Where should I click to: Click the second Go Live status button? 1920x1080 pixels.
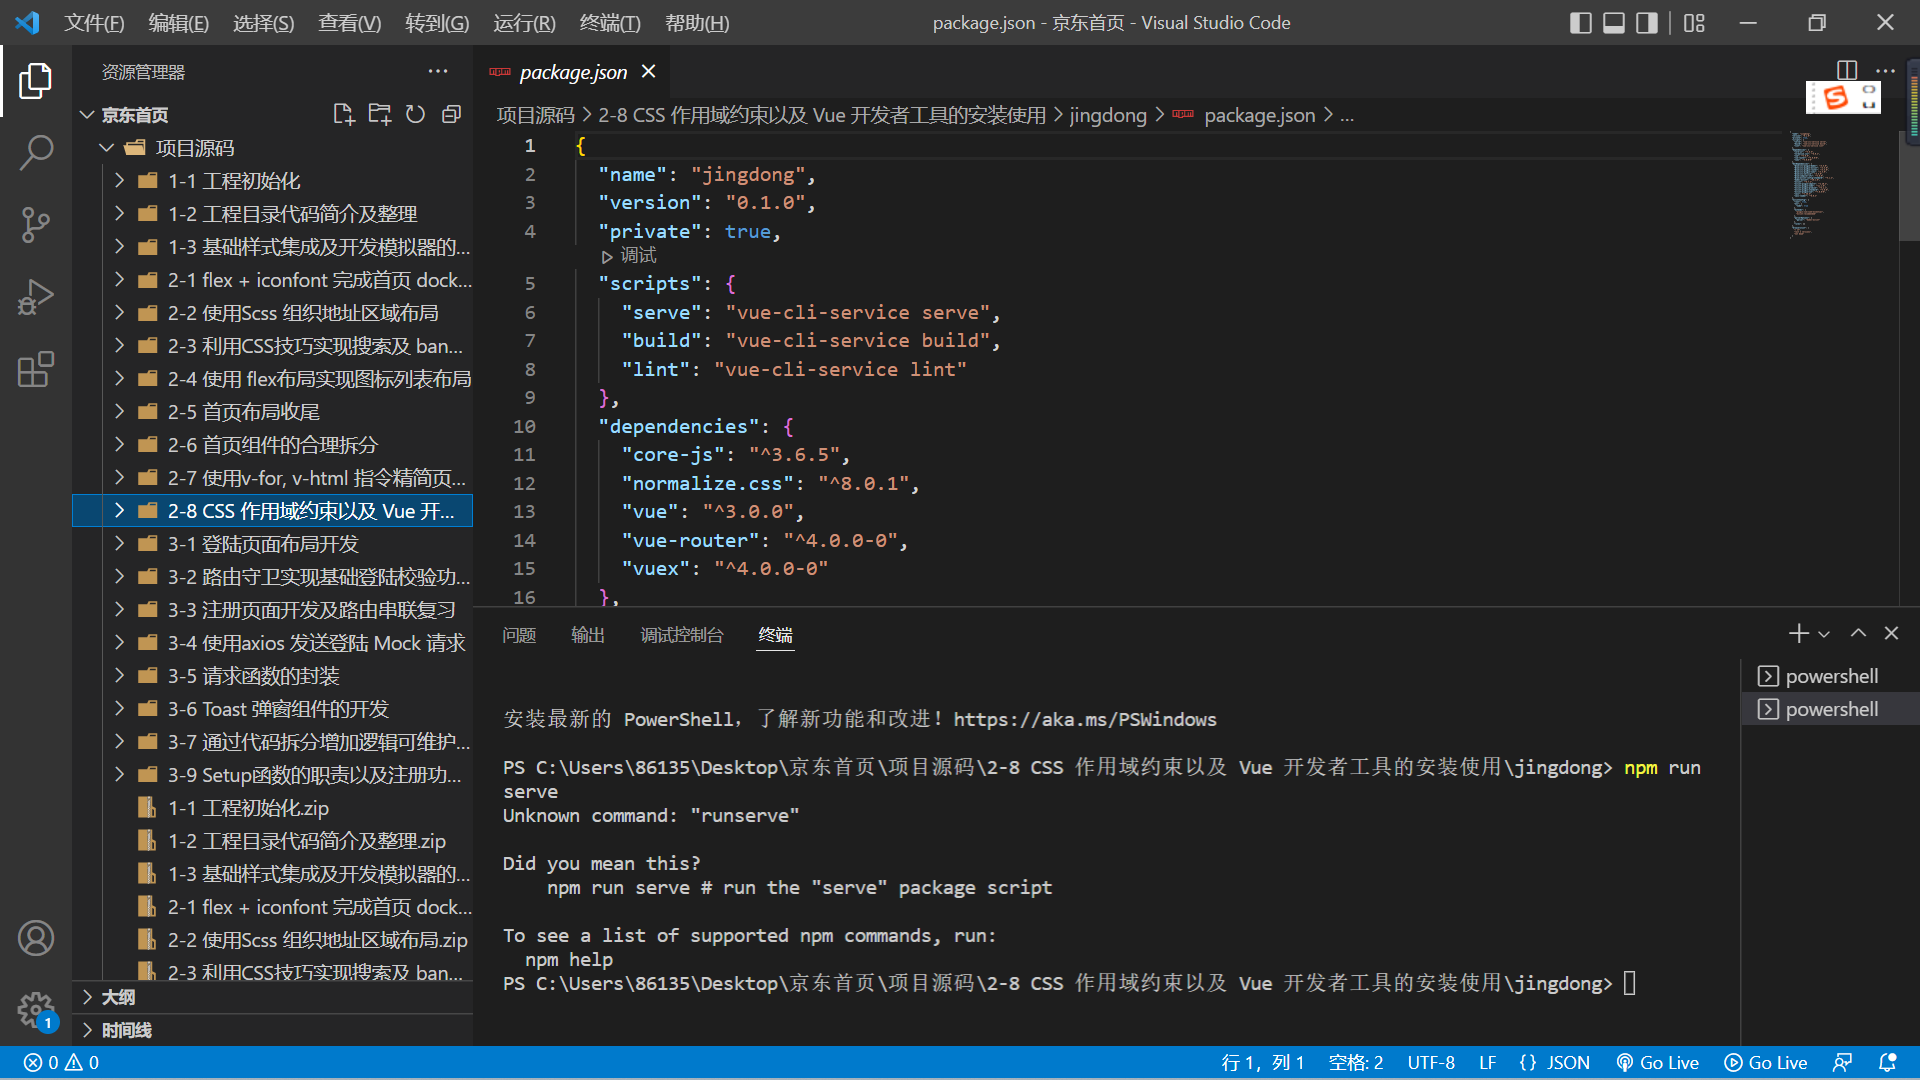pos(1766,1063)
